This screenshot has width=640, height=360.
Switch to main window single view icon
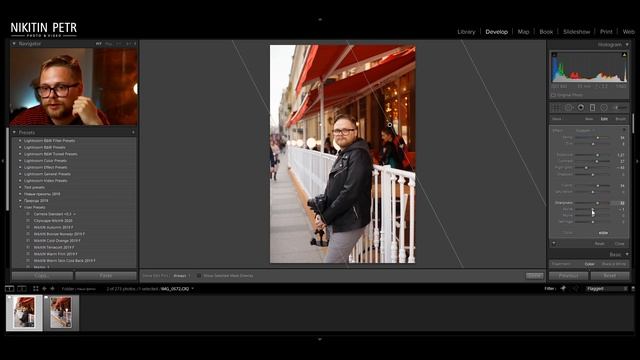[x=9, y=289]
